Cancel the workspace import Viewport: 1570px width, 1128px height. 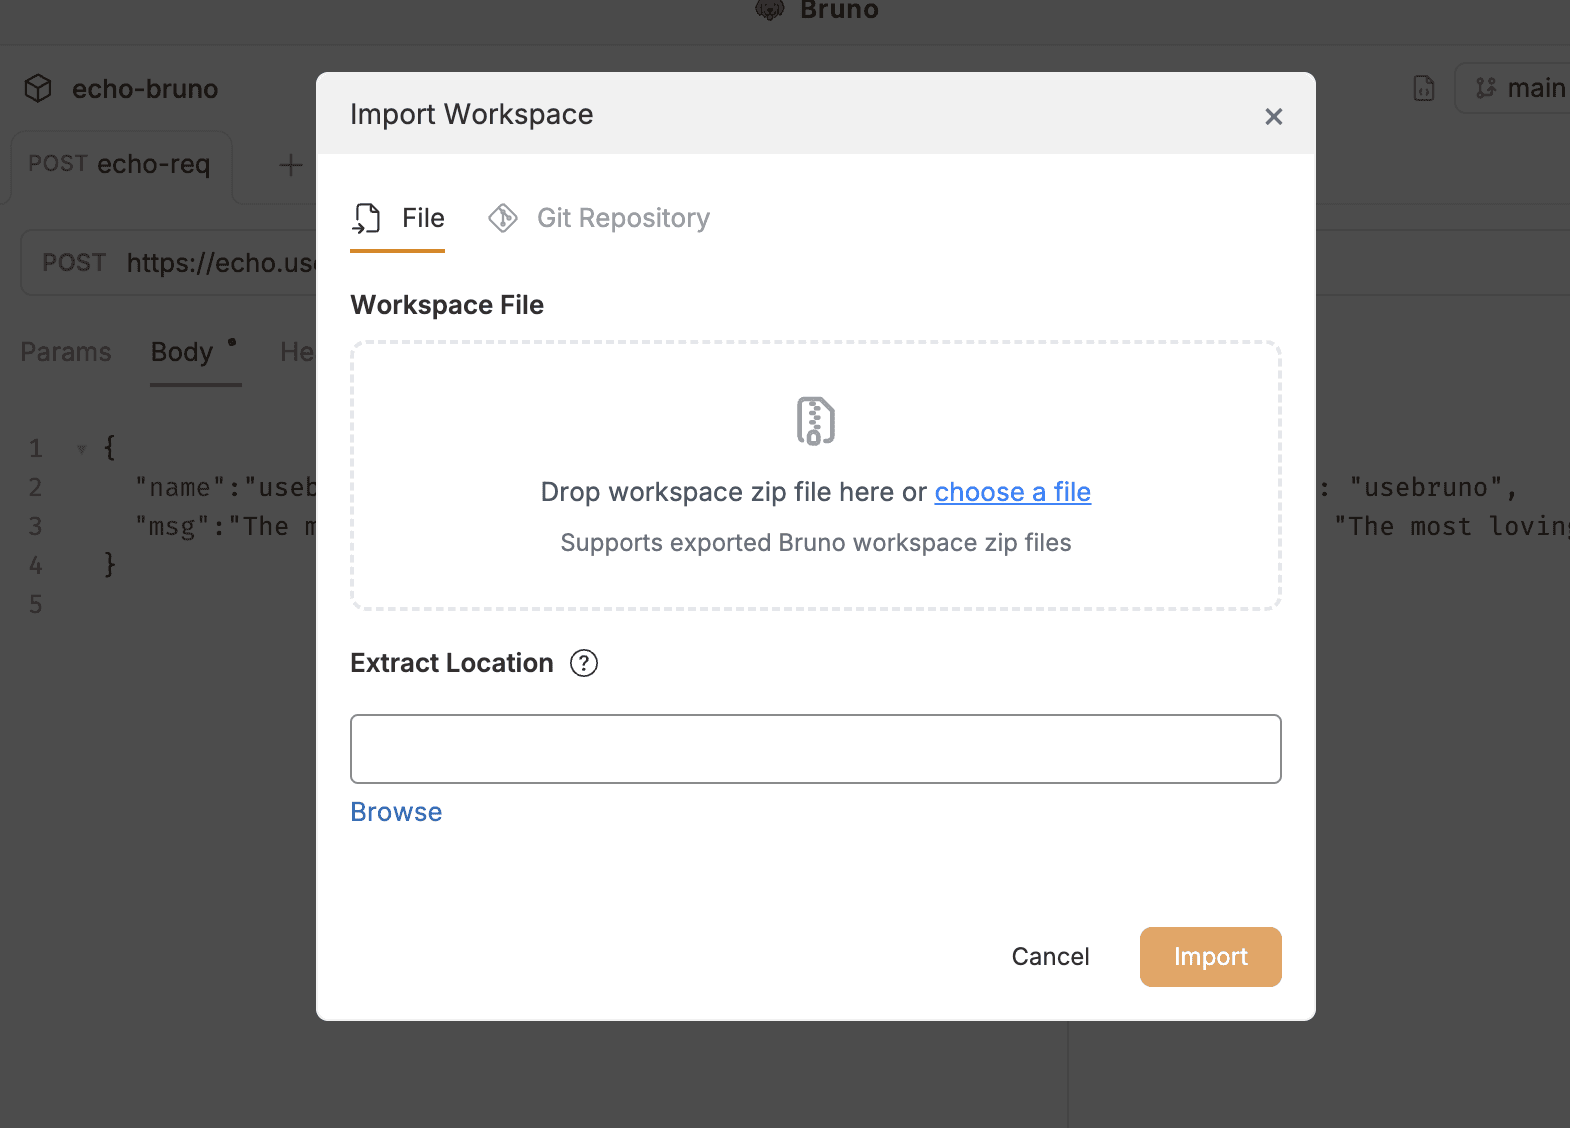[1050, 957]
